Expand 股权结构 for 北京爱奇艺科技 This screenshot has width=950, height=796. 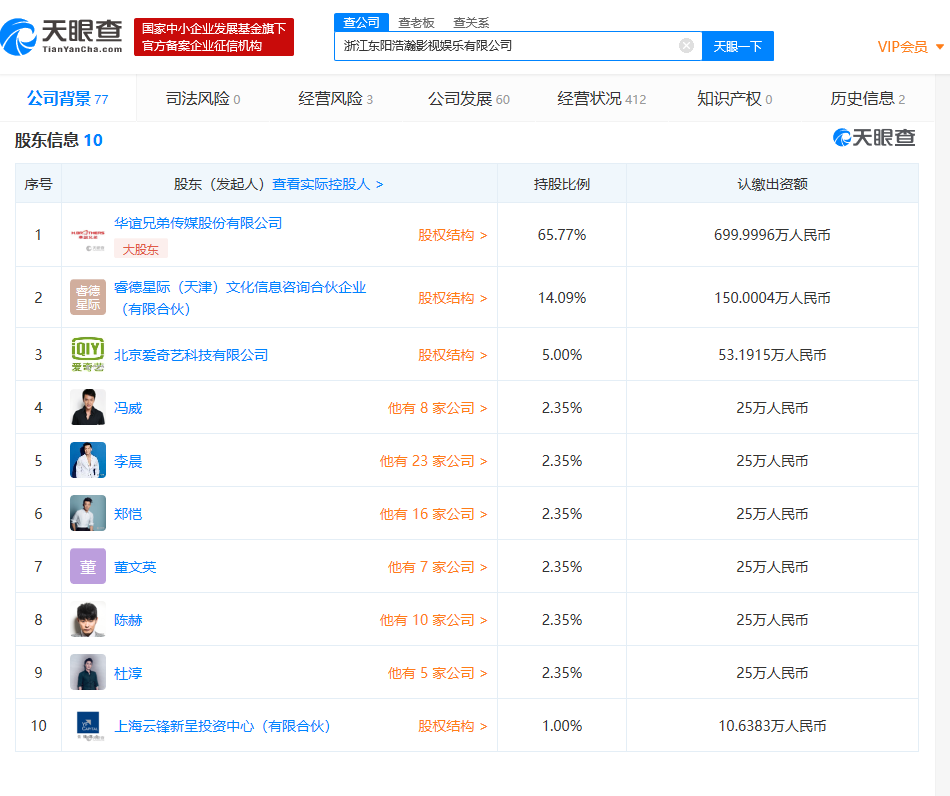(x=452, y=355)
